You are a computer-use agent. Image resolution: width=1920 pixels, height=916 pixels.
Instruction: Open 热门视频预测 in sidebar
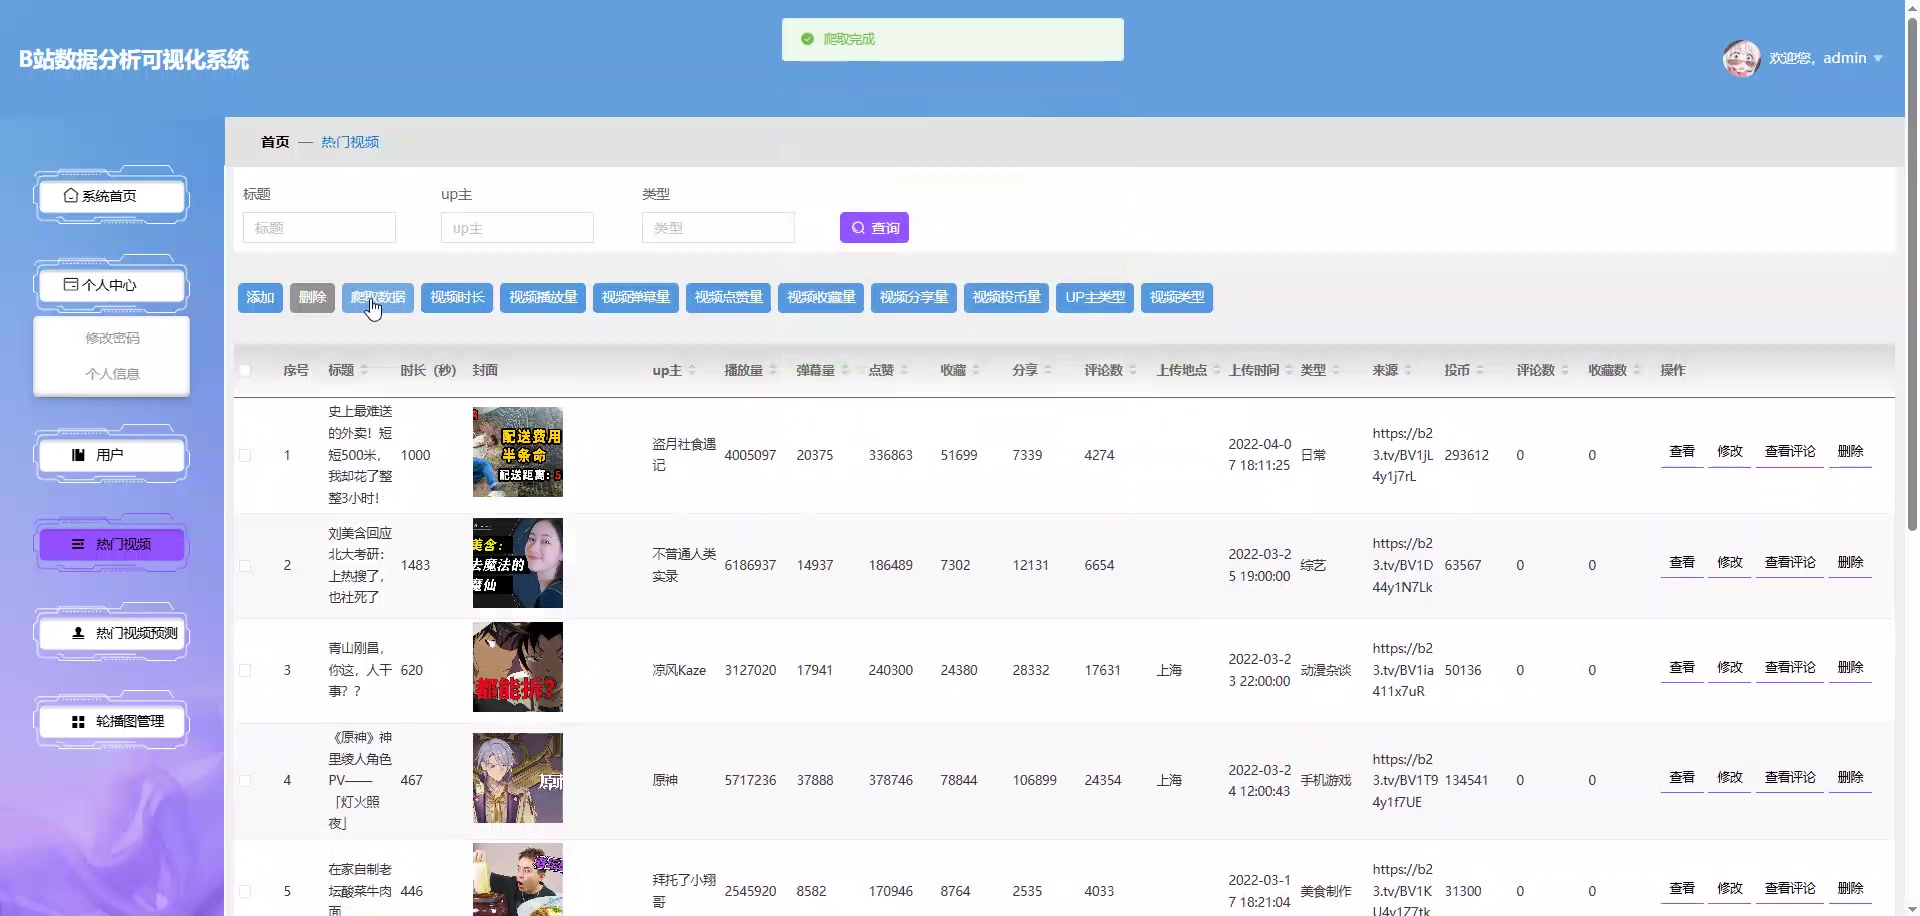[111, 633]
